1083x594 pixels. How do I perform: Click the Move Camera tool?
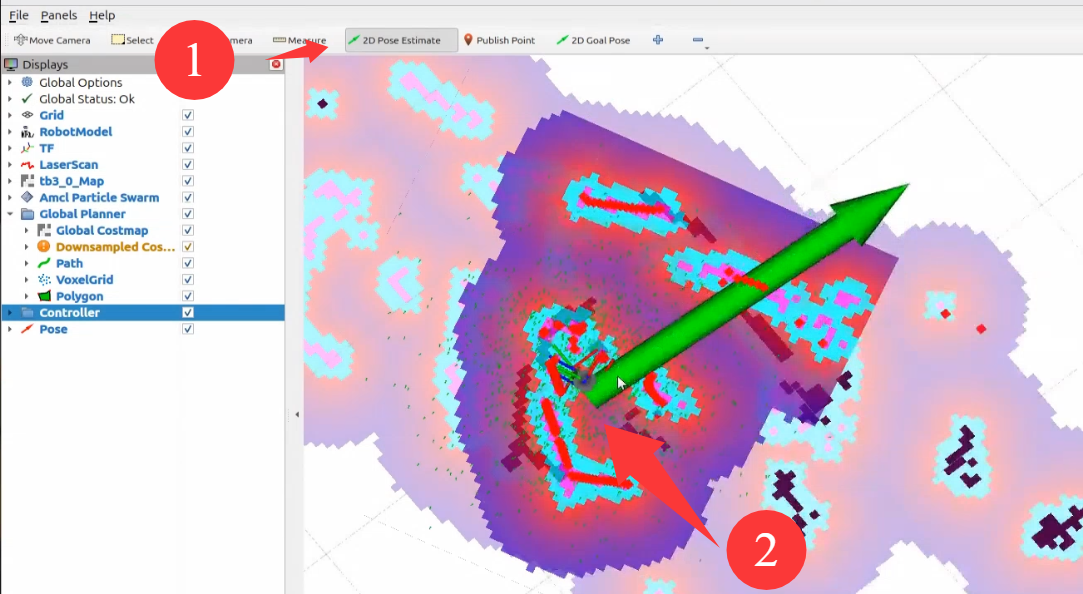pos(52,40)
